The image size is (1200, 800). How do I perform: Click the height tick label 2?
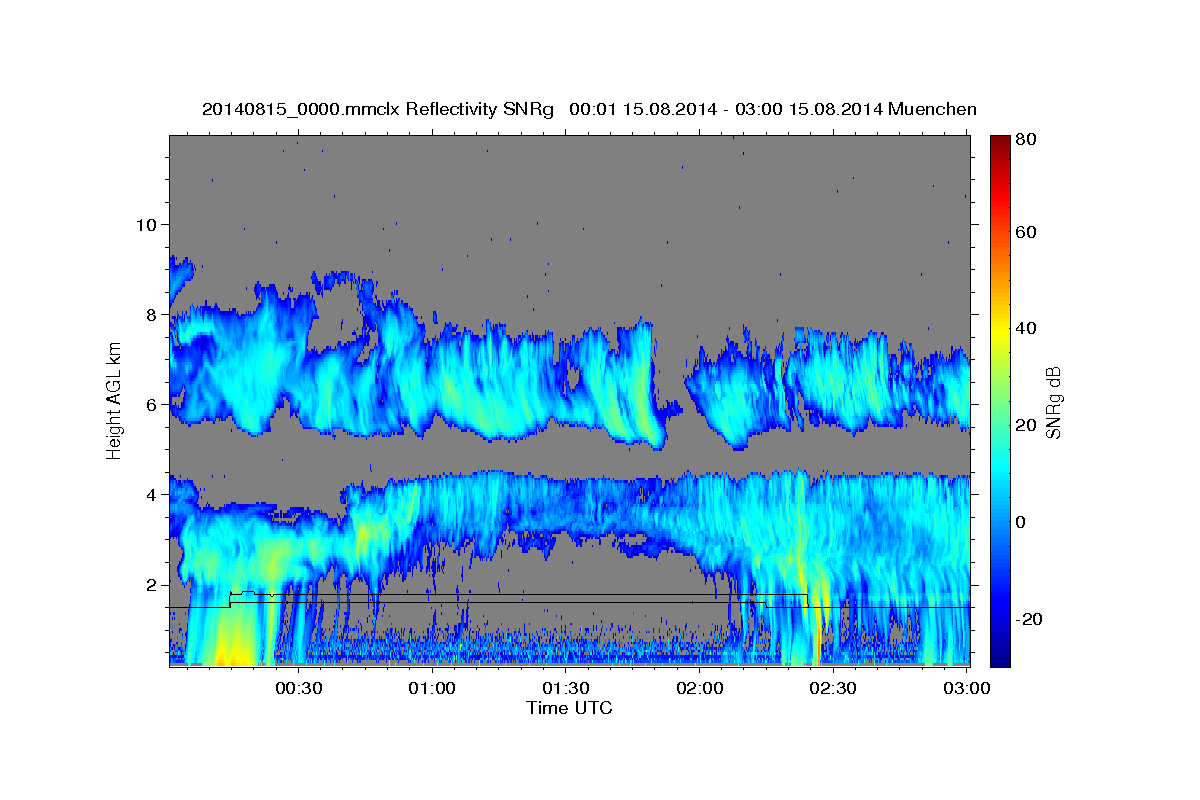(x=152, y=584)
